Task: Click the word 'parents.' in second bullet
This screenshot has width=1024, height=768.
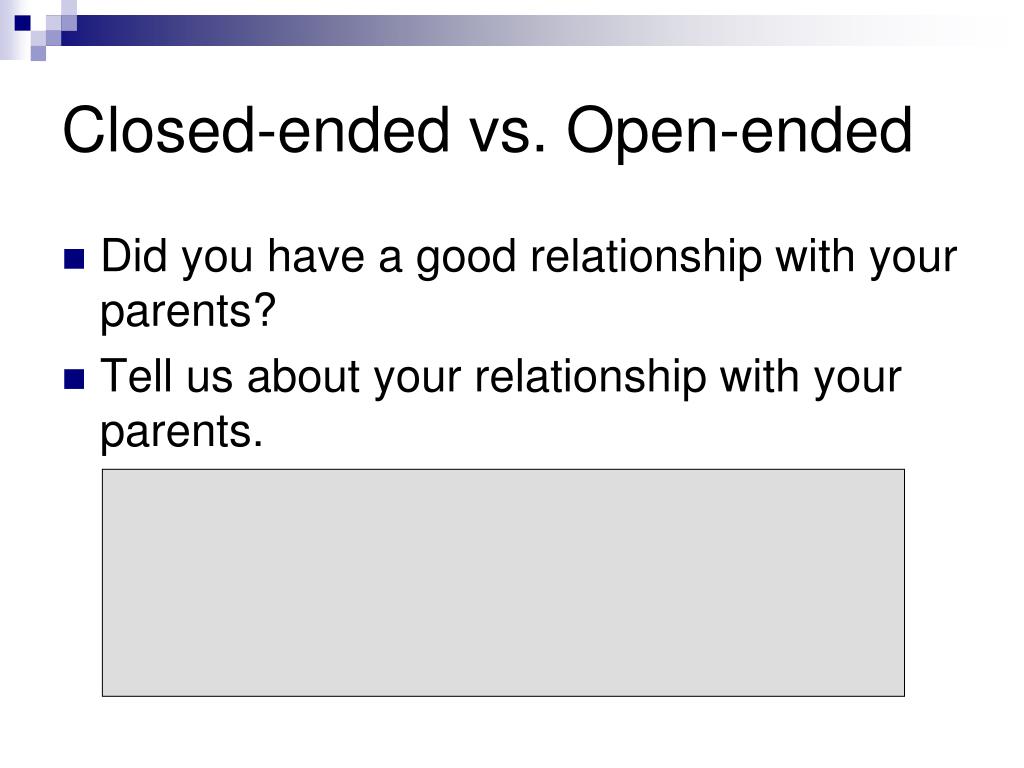Action: click(x=182, y=432)
